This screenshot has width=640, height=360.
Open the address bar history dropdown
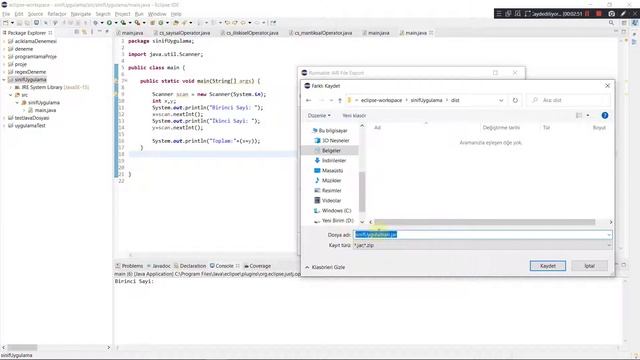tap(501, 100)
